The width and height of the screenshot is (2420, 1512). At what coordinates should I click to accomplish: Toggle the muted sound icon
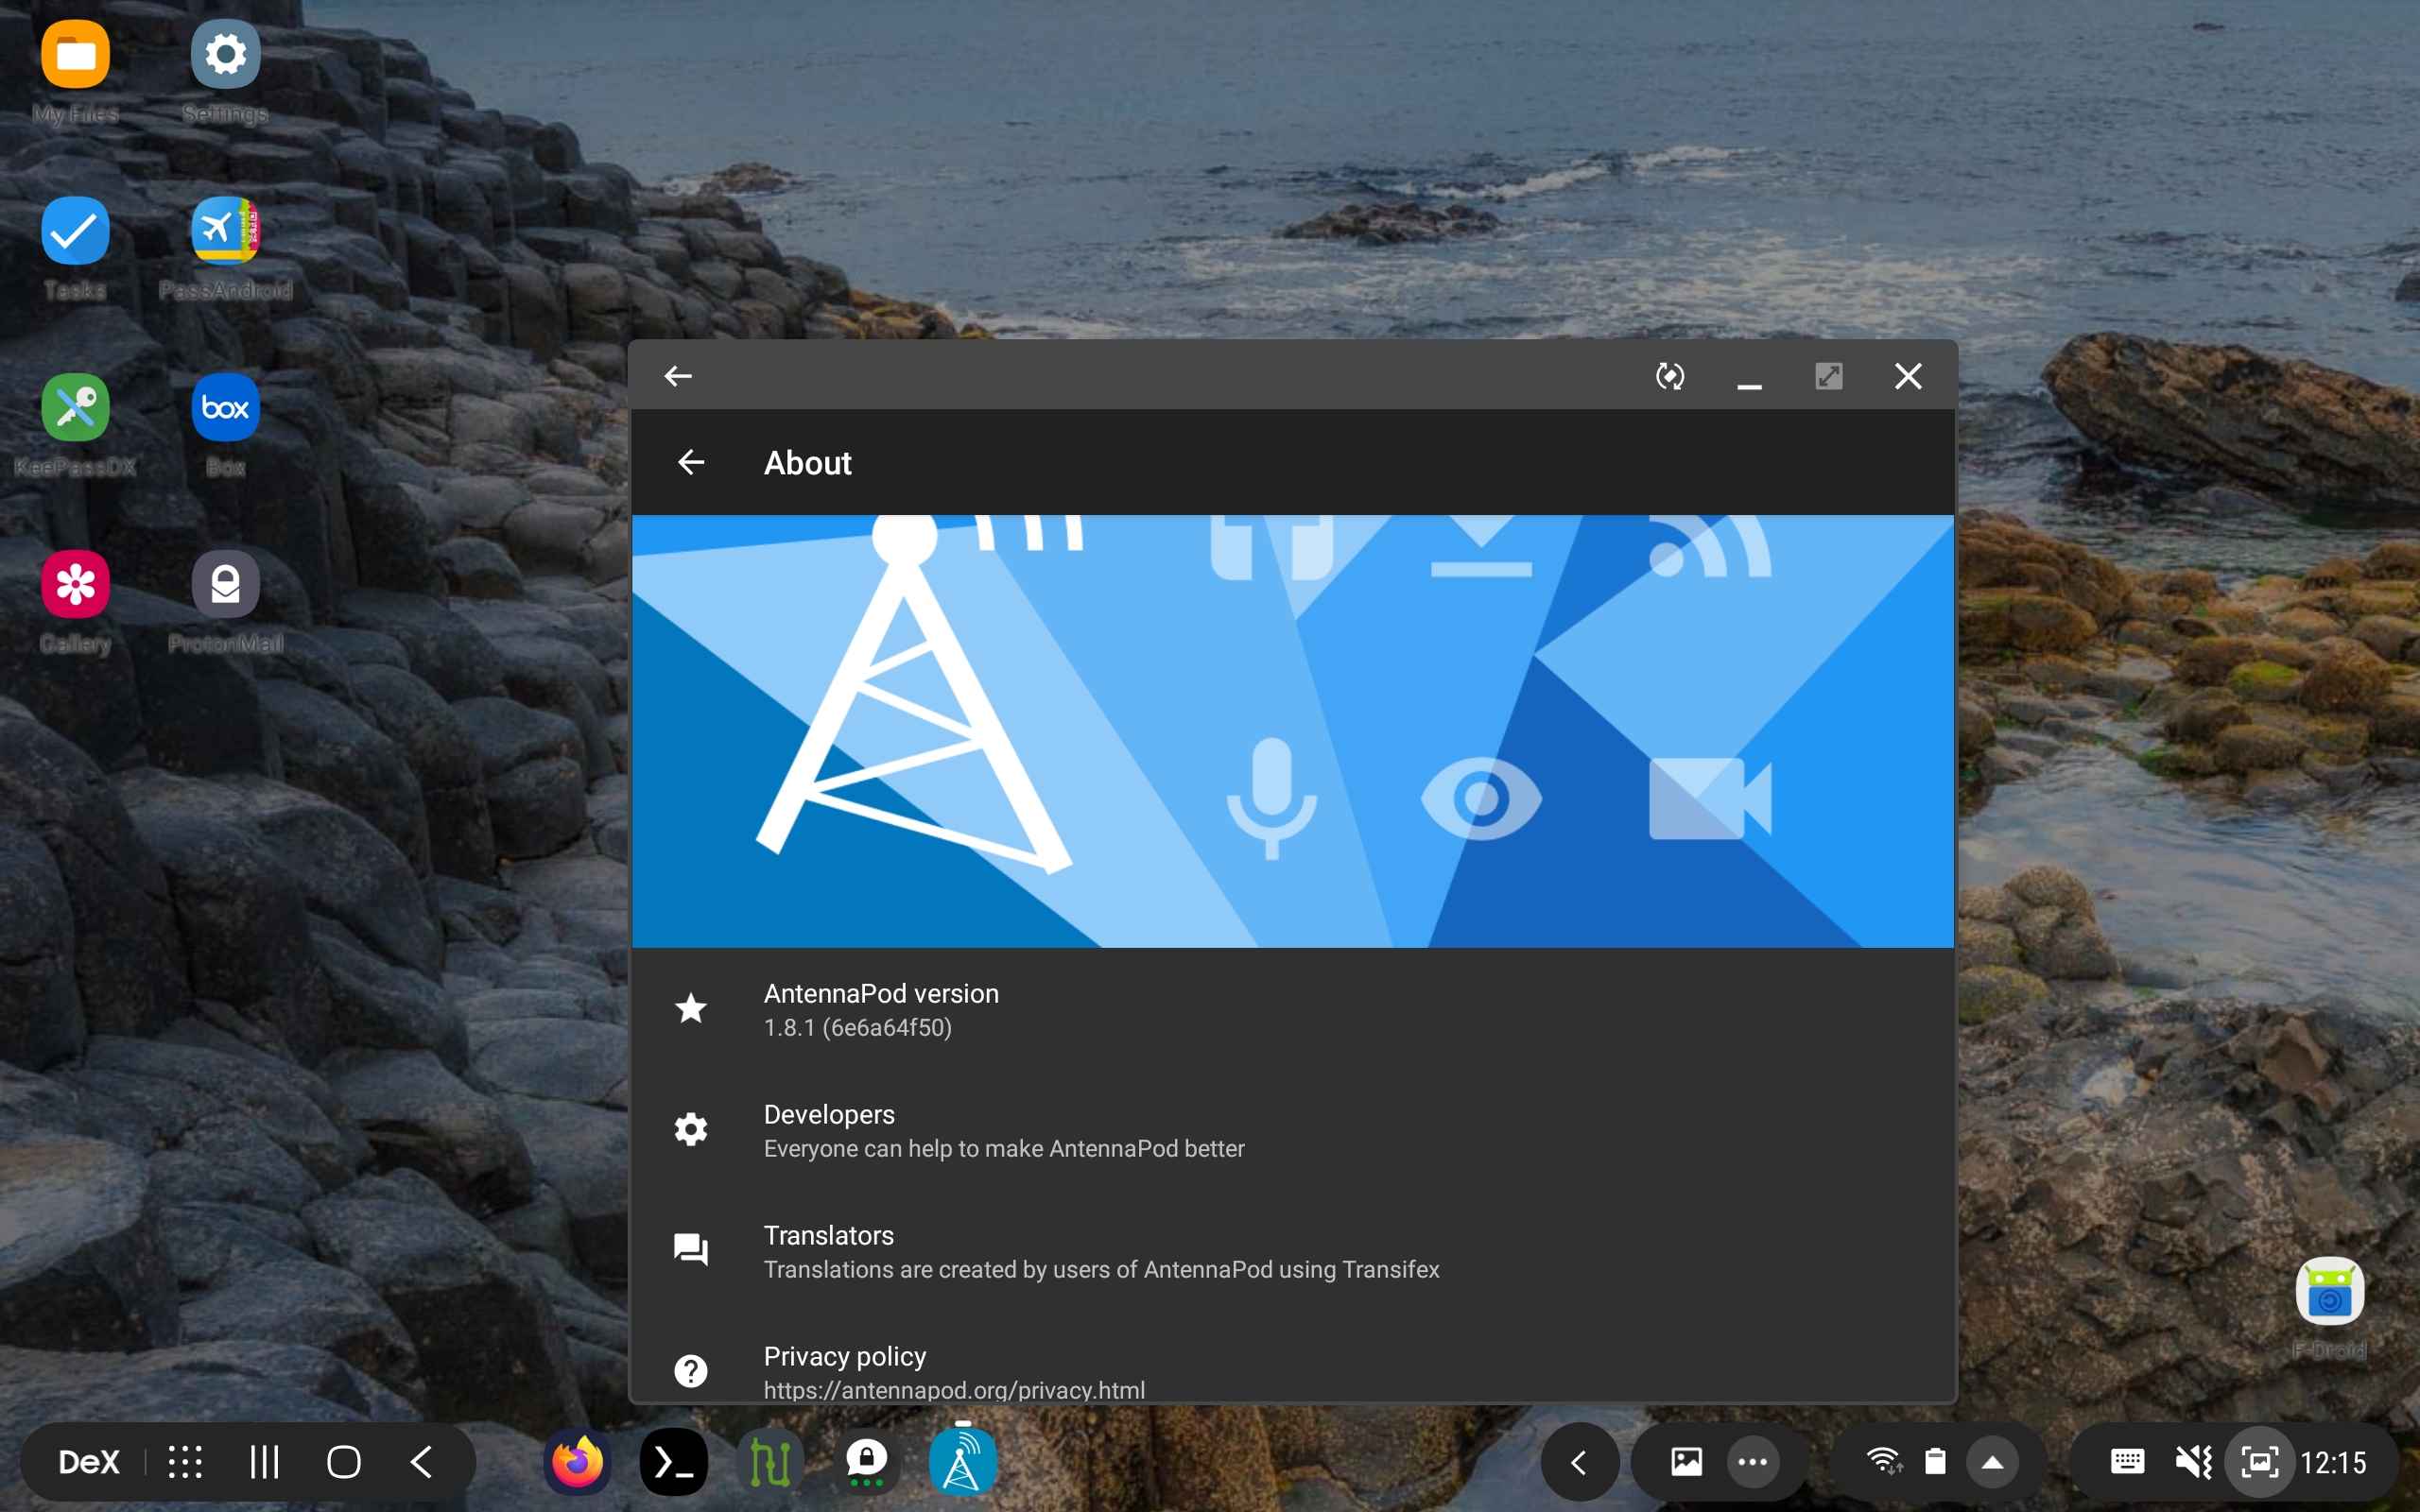click(2193, 1462)
